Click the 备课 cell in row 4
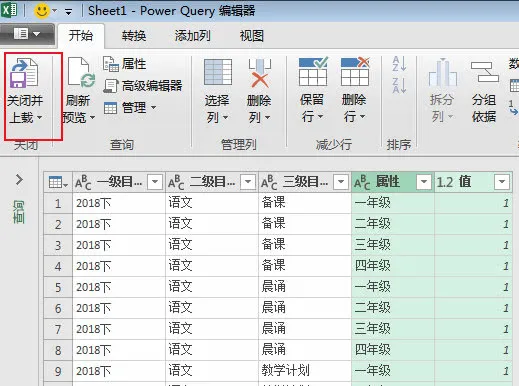The image size is (519, 386). pos(305,266)
